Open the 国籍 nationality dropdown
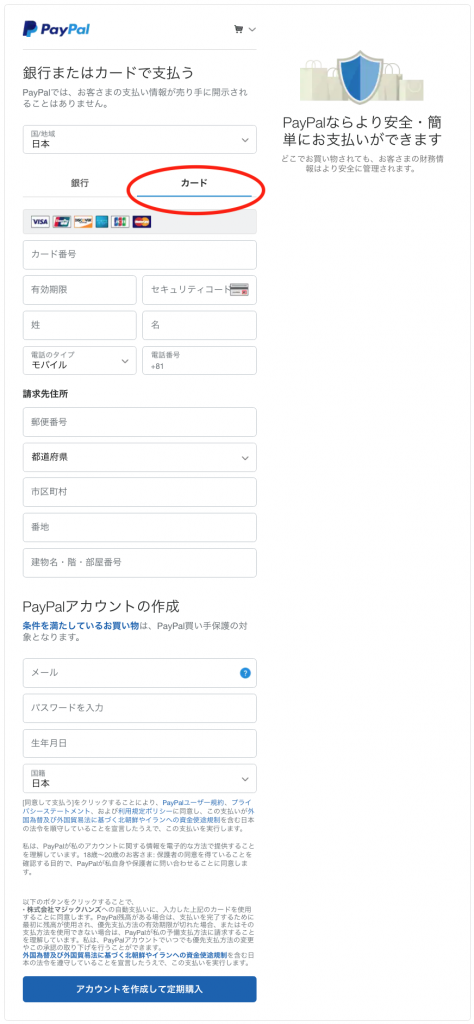 click(140, 778)
